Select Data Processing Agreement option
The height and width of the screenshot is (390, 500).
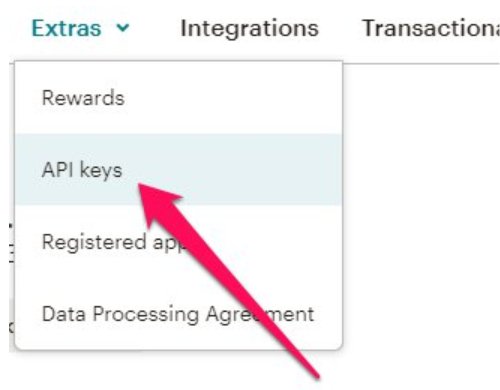click(x=178, y=314)
